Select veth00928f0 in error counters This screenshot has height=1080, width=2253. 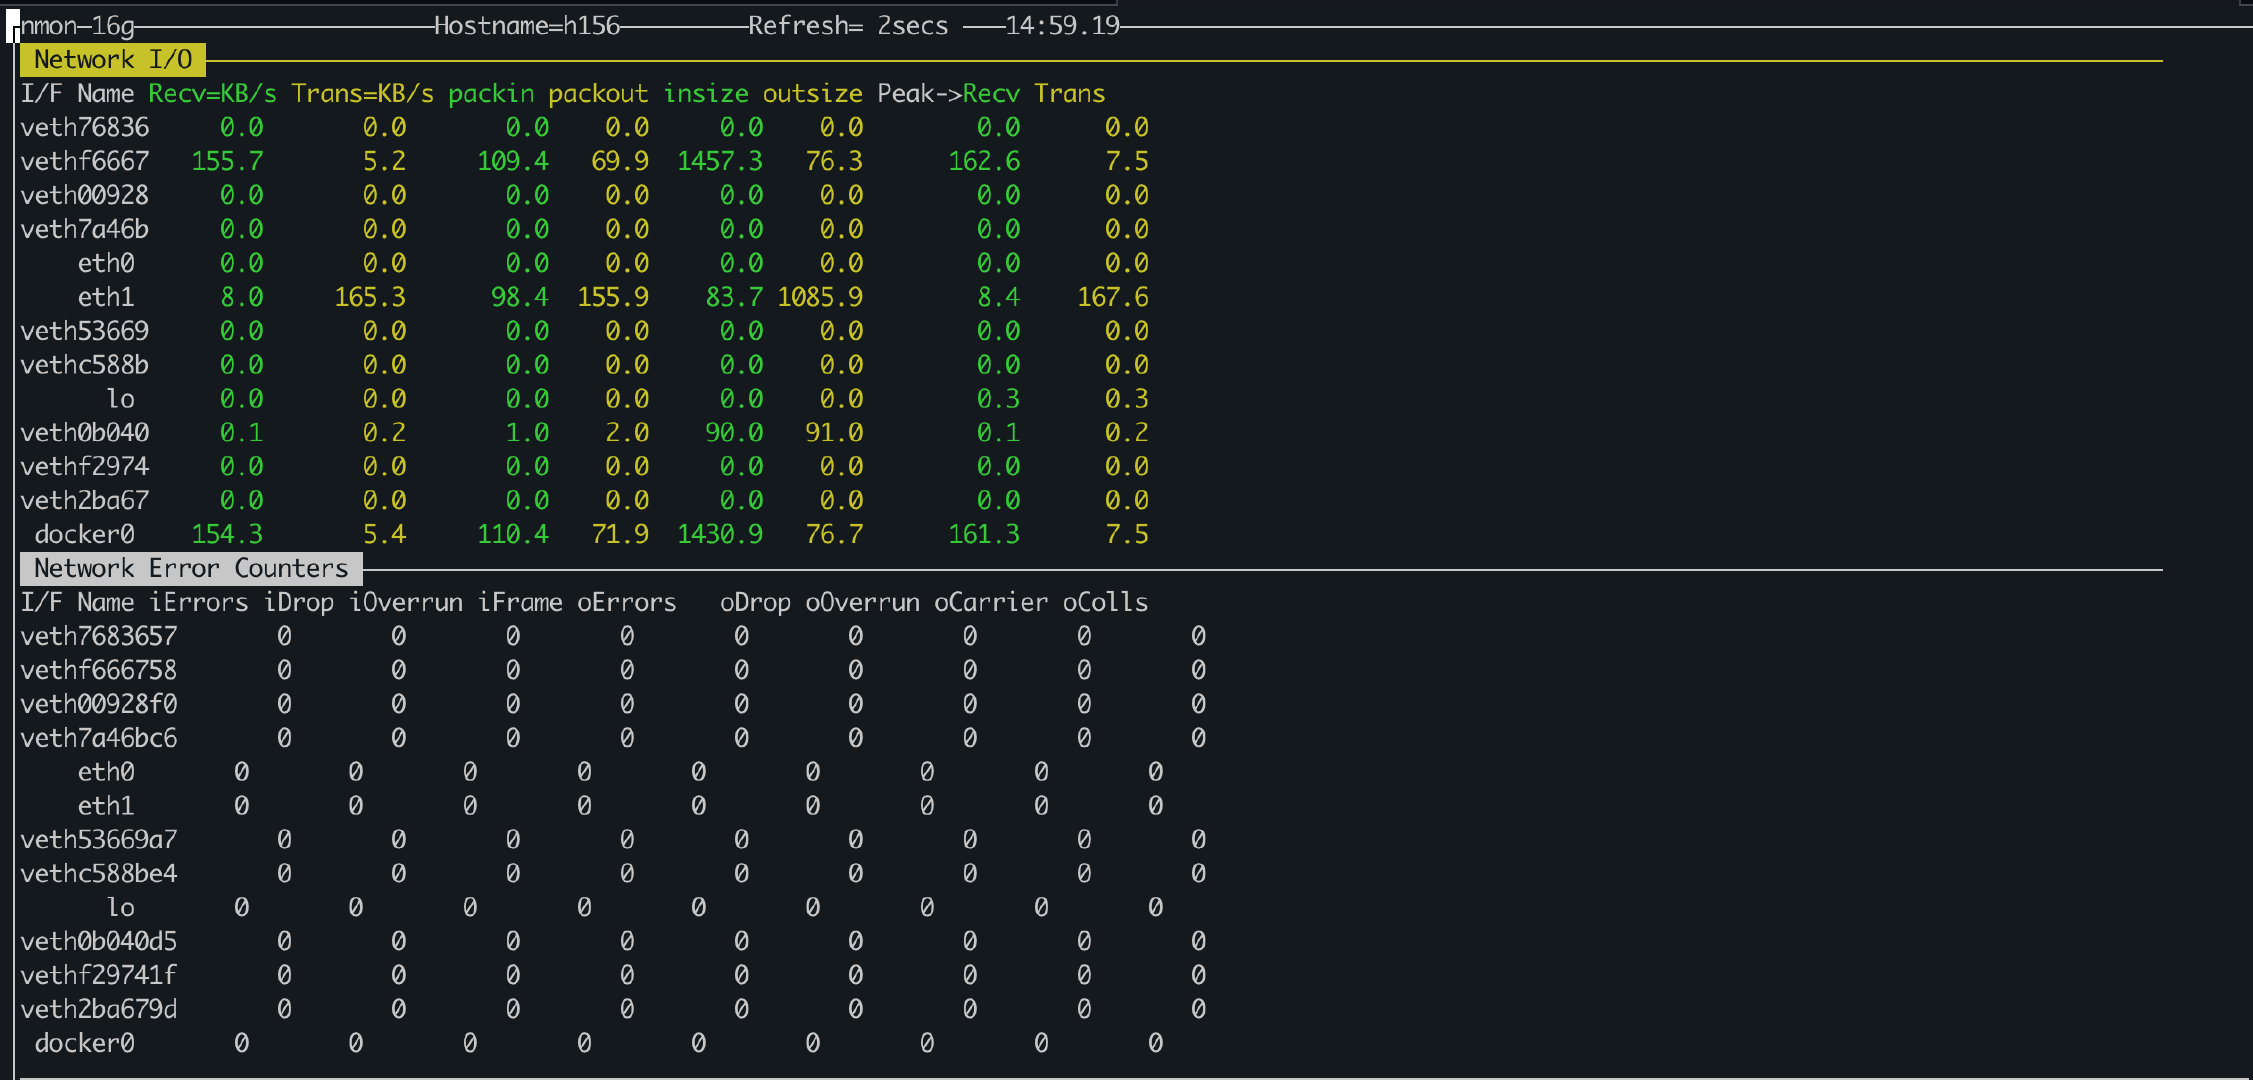click(99, 704)
